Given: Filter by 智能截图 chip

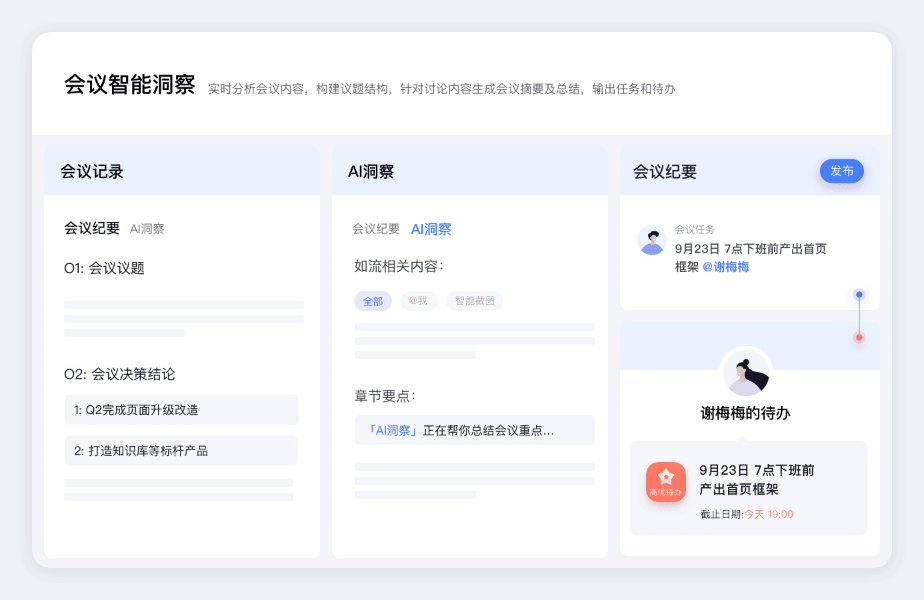Looking at the screenshot, I should pos(474,301).
